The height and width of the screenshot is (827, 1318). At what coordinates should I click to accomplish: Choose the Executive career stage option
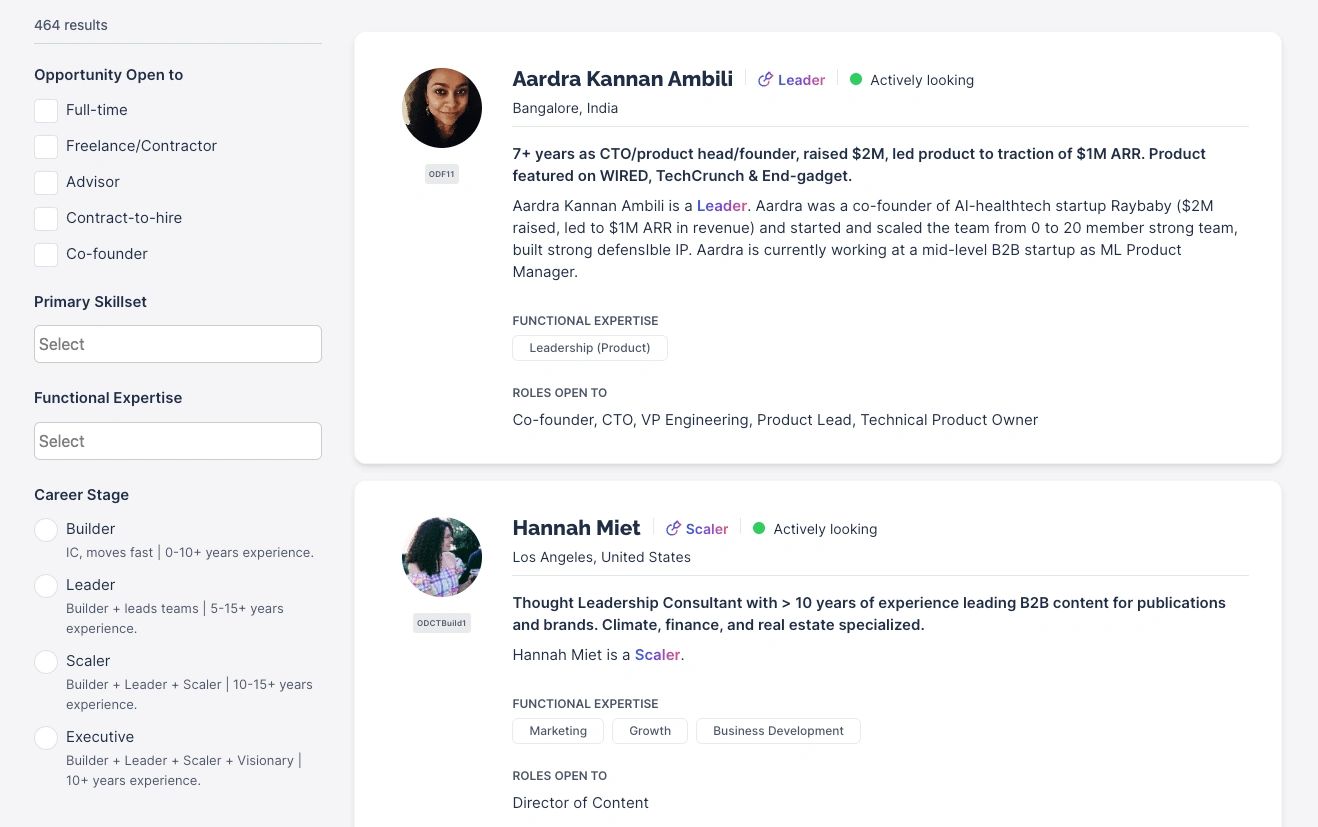tap(46, 738)
